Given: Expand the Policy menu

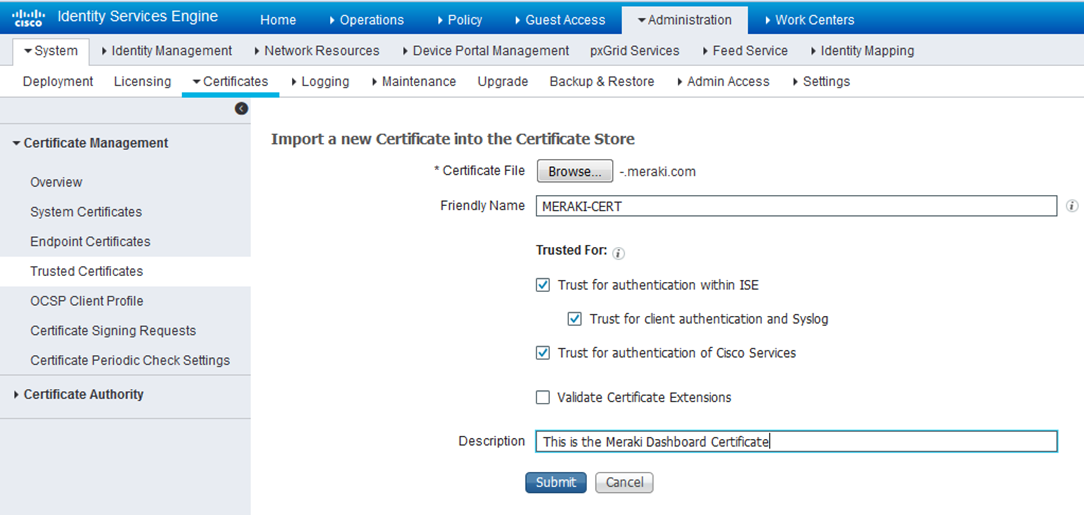Looking at the screenshot, I should click(460, 20).
